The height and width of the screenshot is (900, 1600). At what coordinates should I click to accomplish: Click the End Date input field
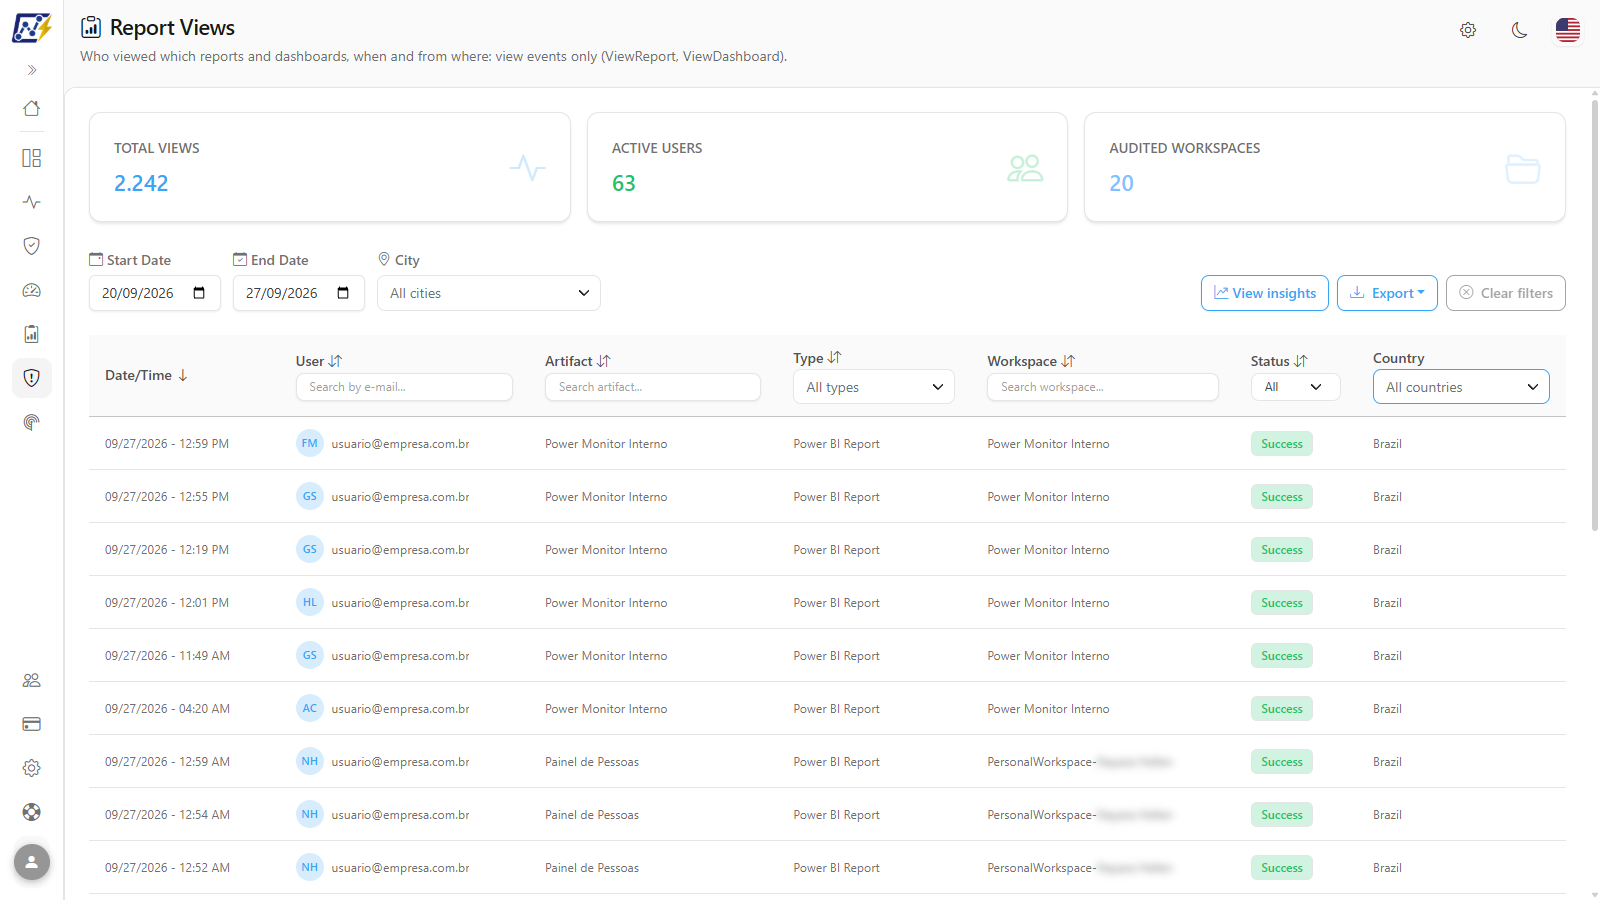(299, 293)
